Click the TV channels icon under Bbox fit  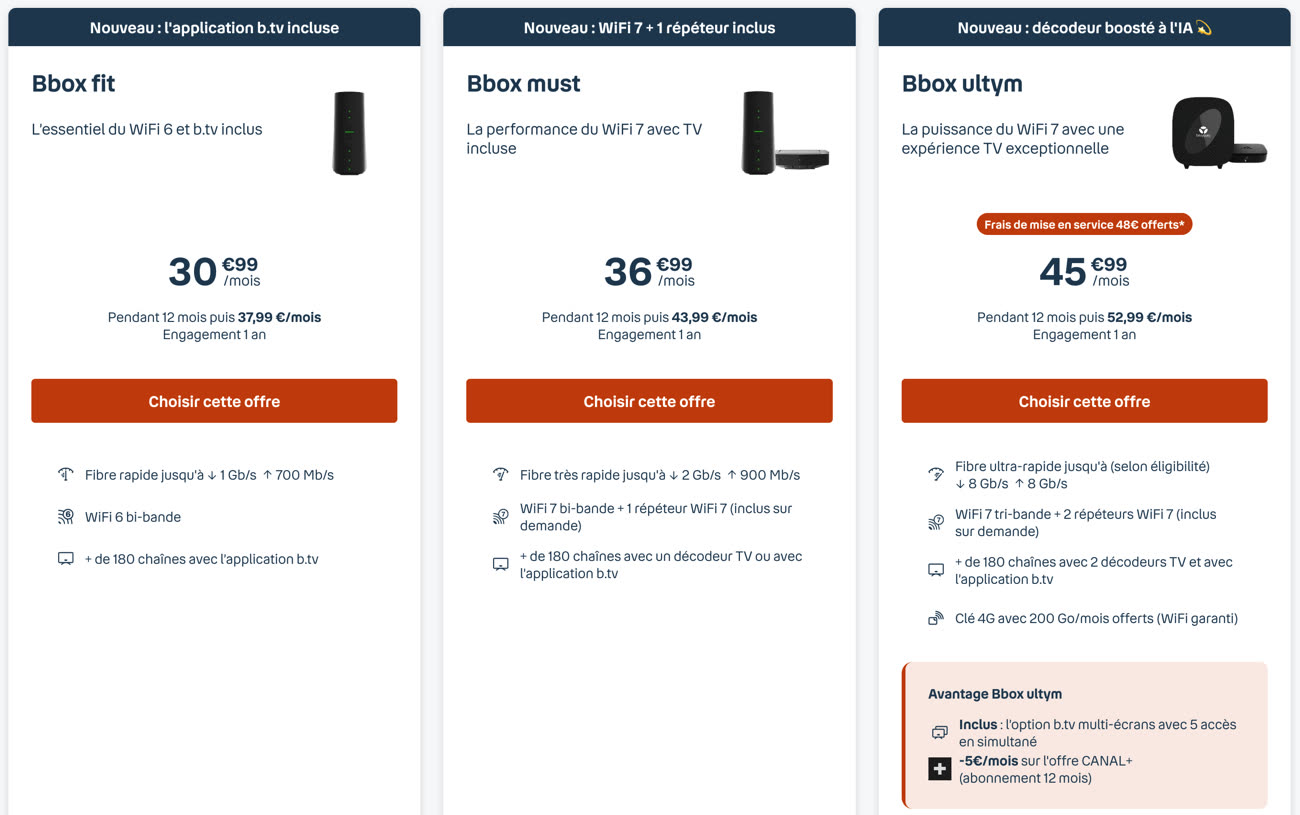[66, 559]
